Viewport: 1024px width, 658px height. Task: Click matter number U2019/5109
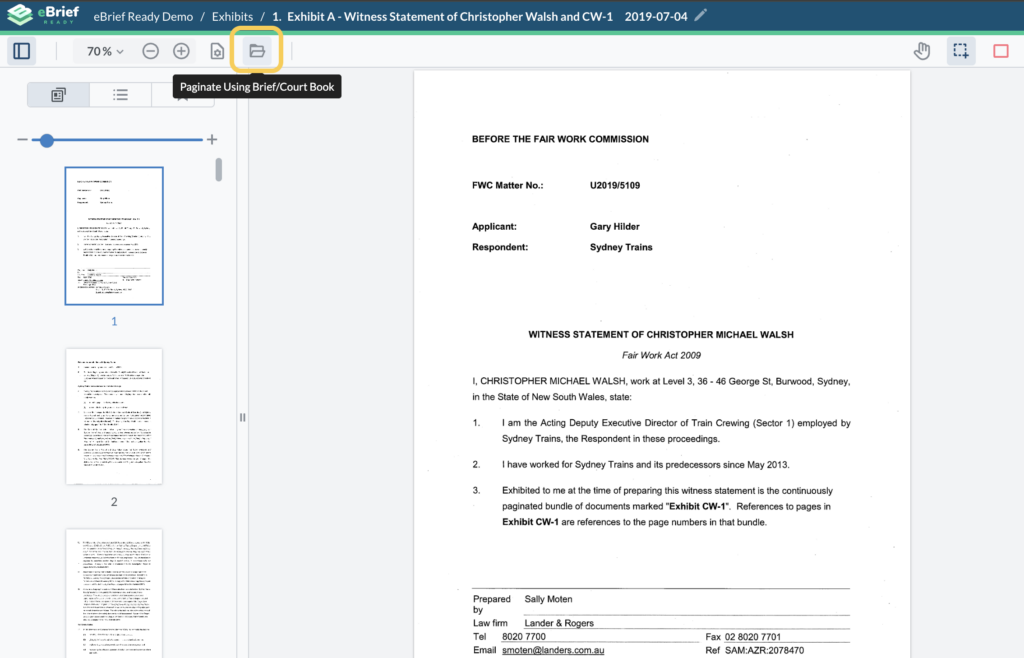[615, 185]
